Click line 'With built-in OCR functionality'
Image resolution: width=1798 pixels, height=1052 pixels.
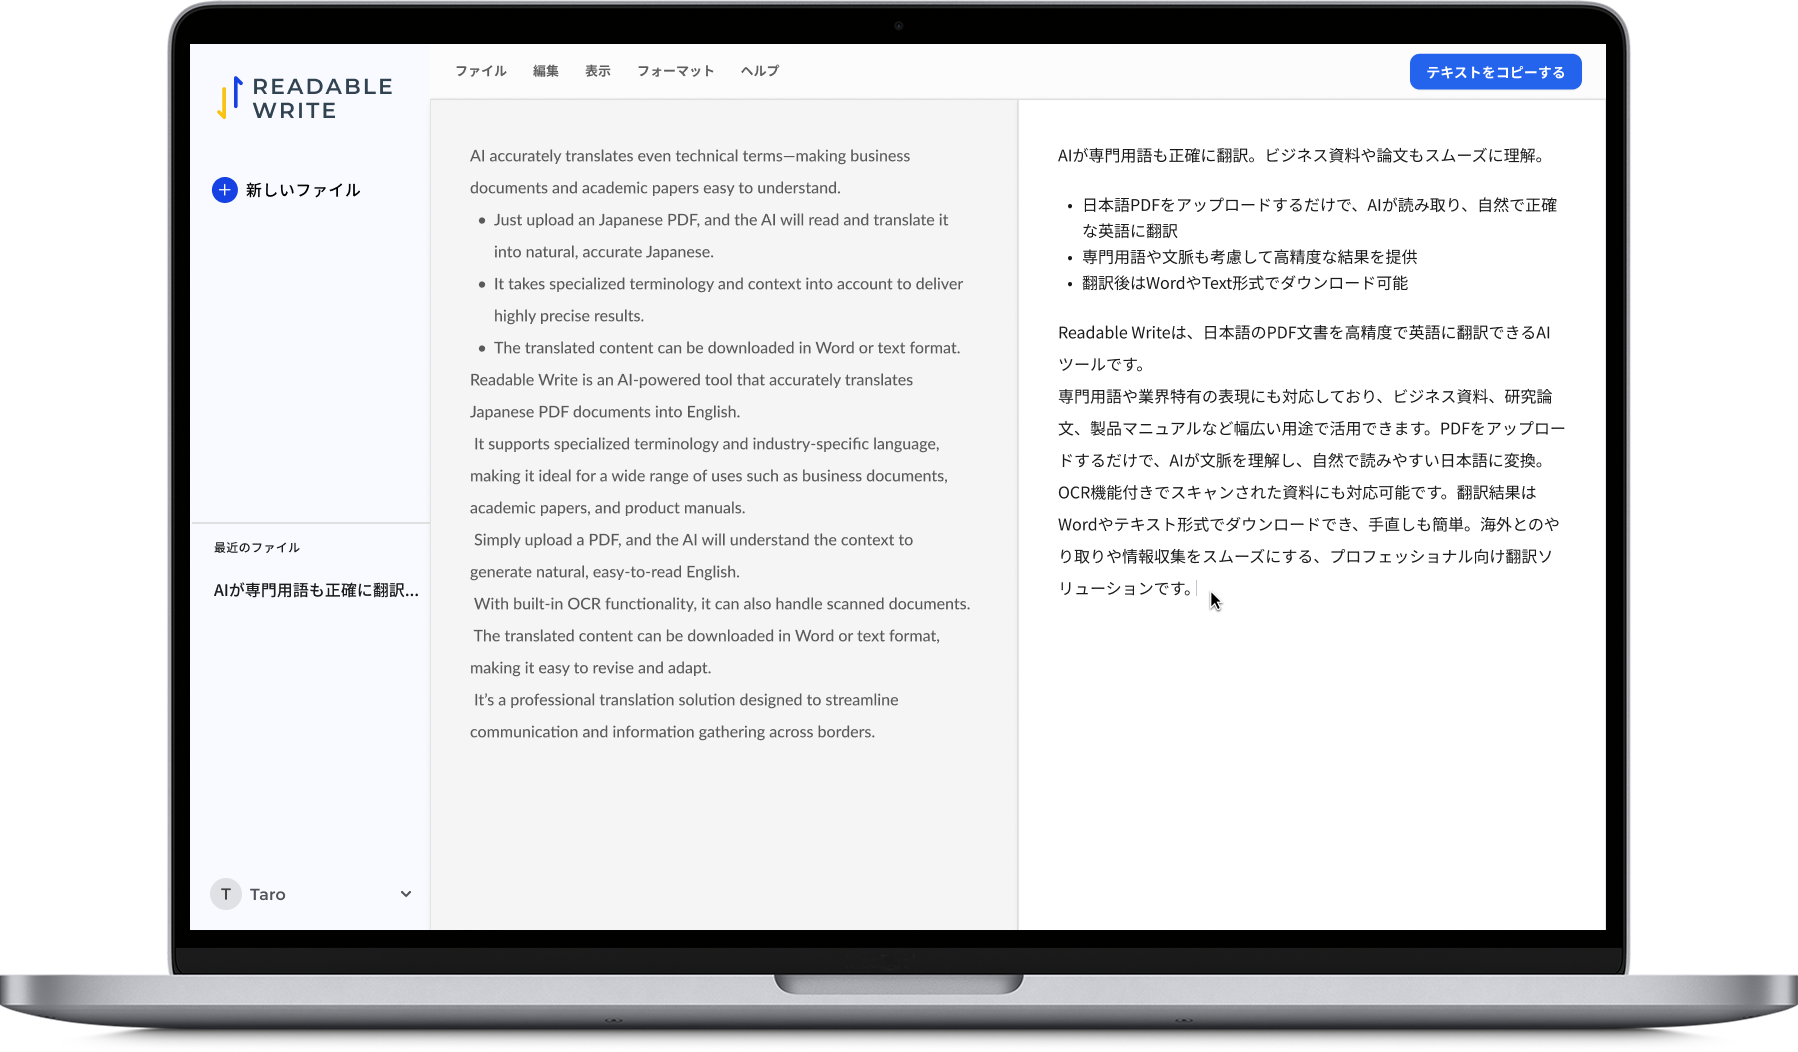tap(722, 604)
